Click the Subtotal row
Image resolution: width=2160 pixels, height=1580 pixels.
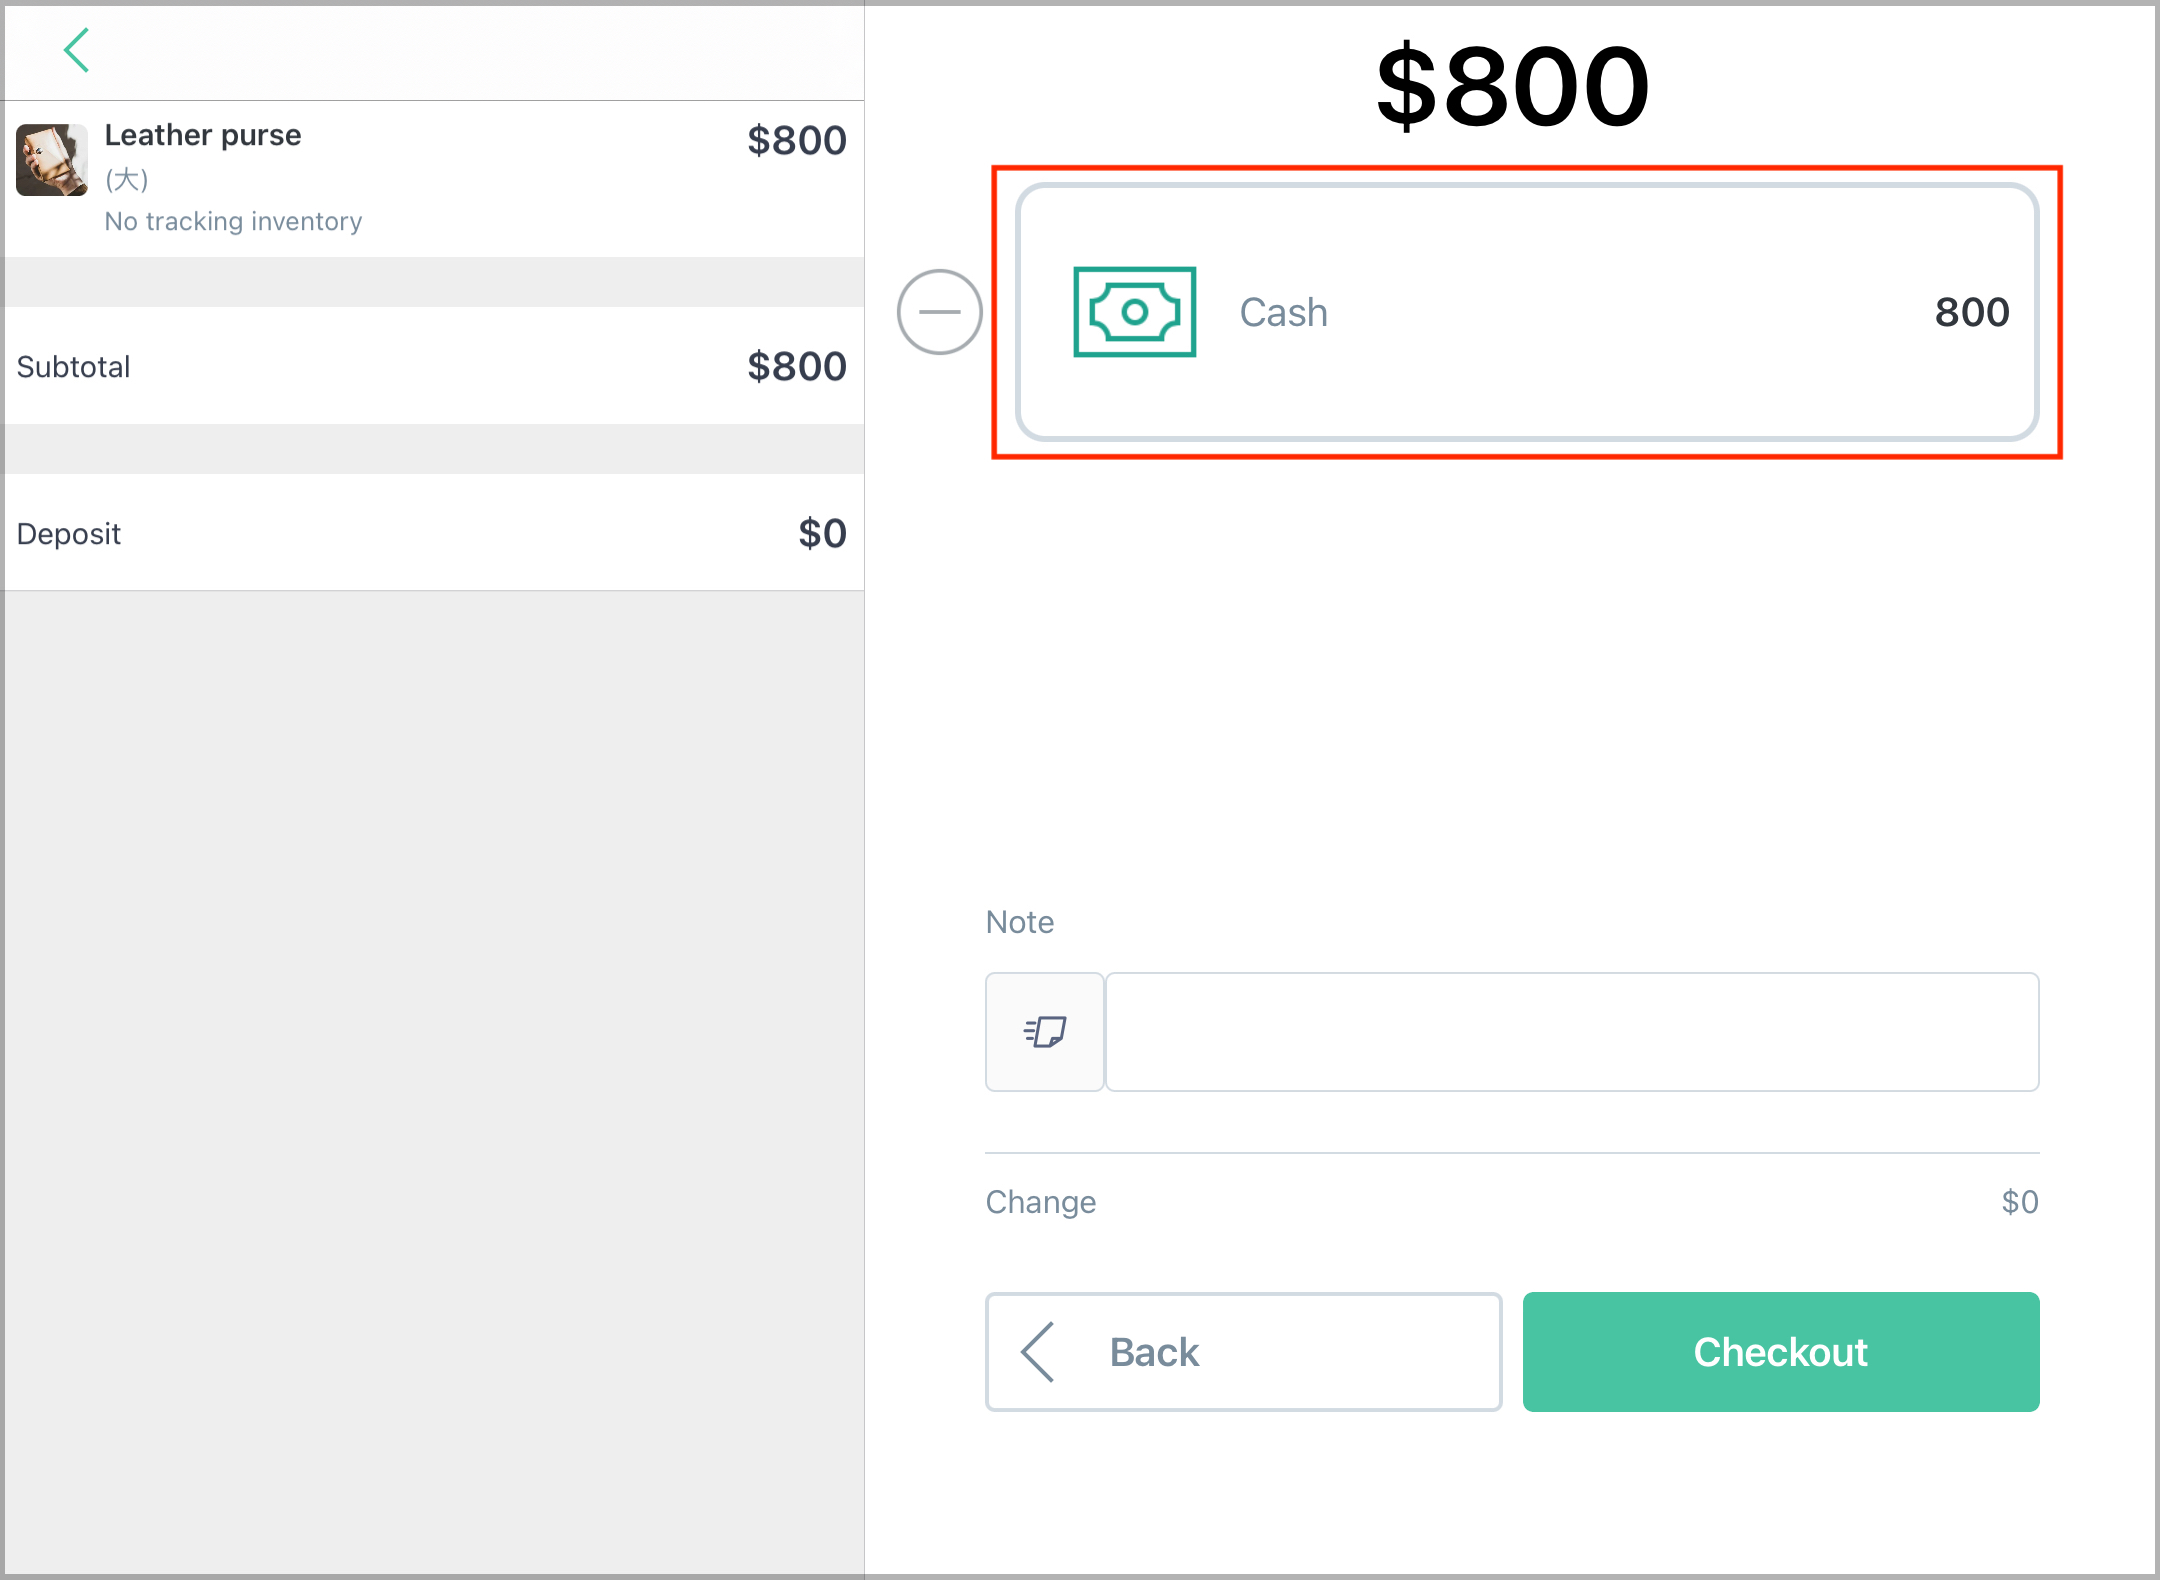pyautogui.click(x=434, y=366)
